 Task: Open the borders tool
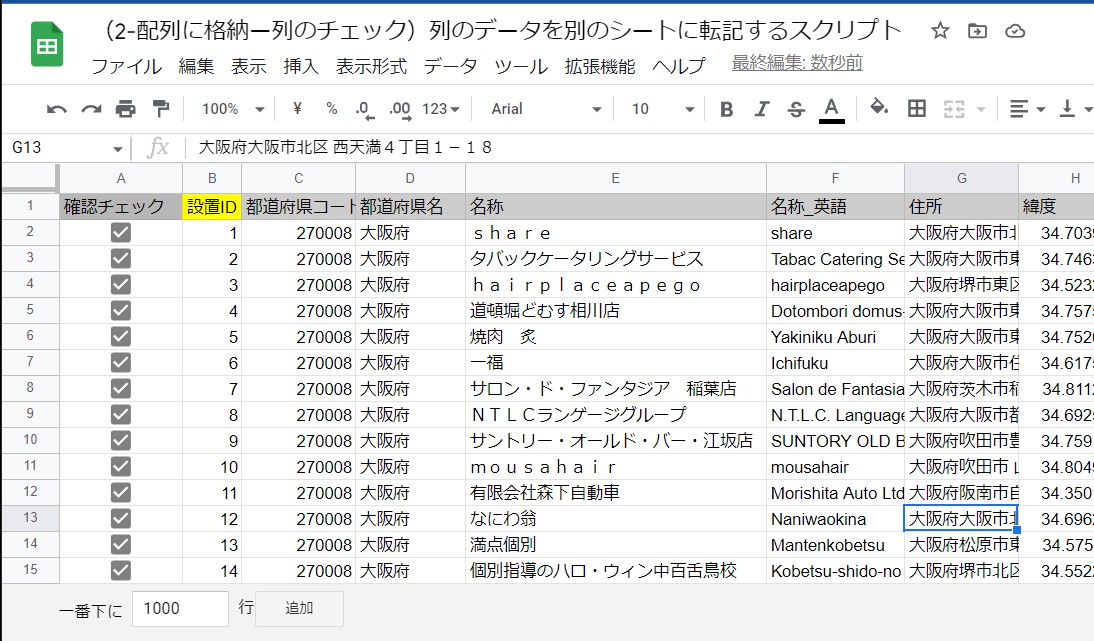click(x=917, y=109)
